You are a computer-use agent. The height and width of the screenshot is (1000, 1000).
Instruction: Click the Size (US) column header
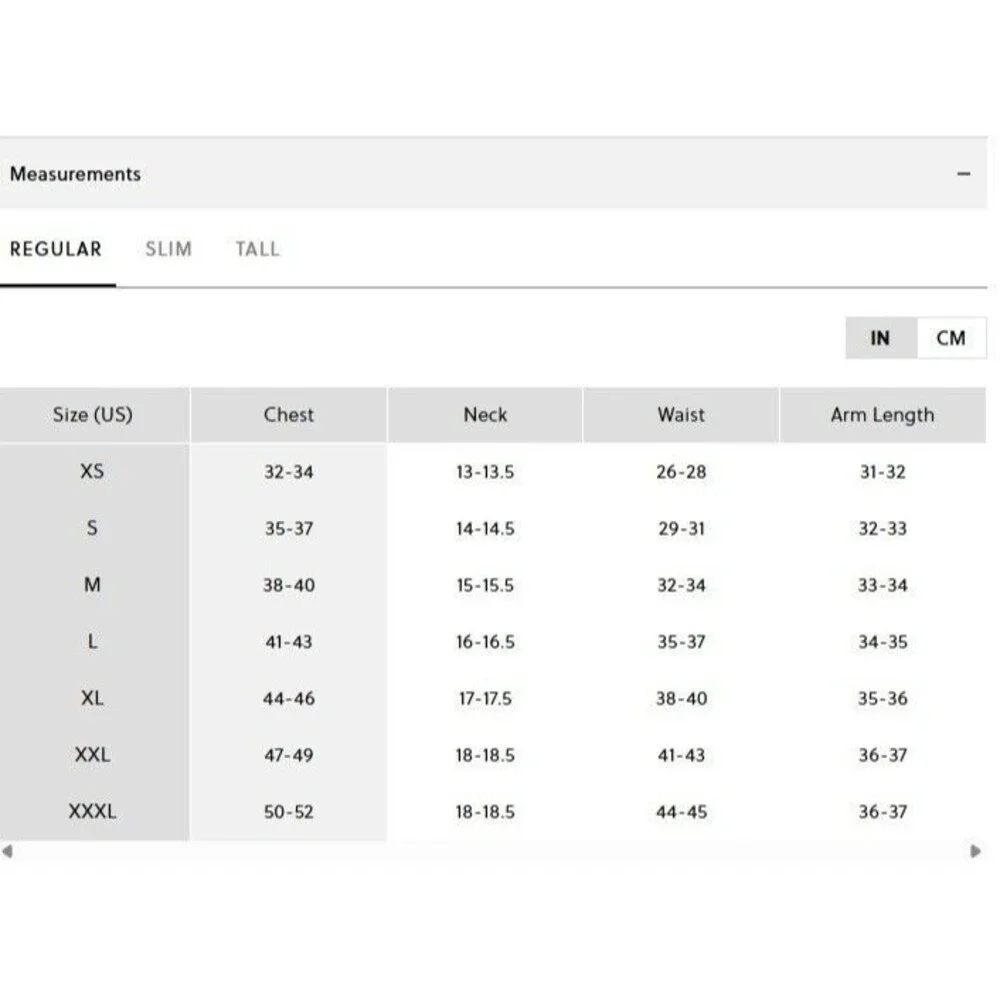coord(93,415)
